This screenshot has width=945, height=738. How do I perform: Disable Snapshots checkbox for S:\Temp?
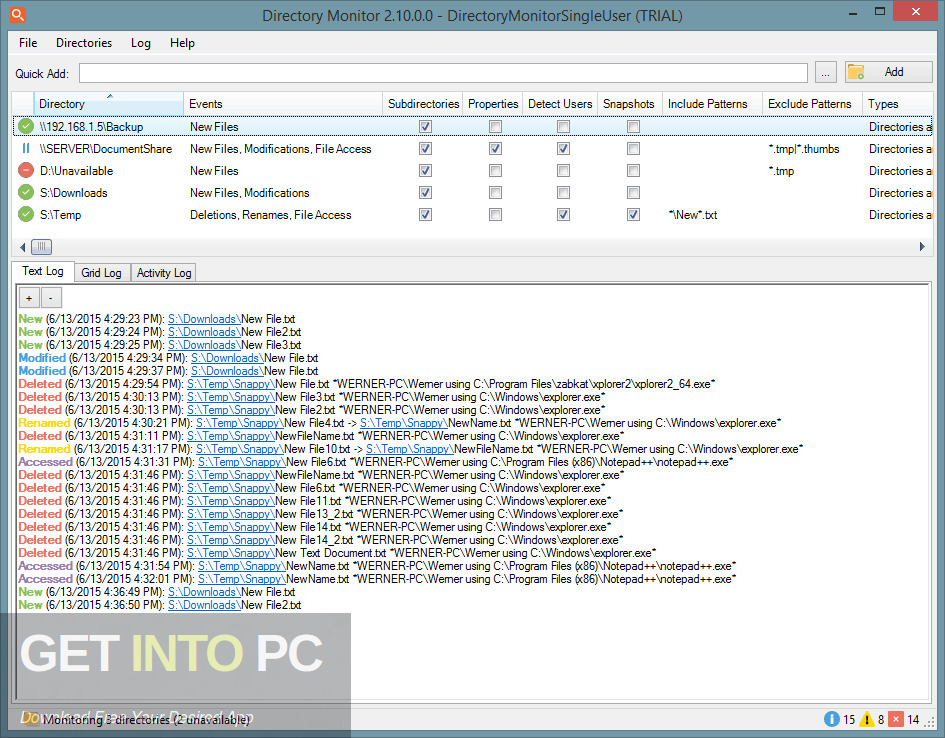tap(633, 214)
